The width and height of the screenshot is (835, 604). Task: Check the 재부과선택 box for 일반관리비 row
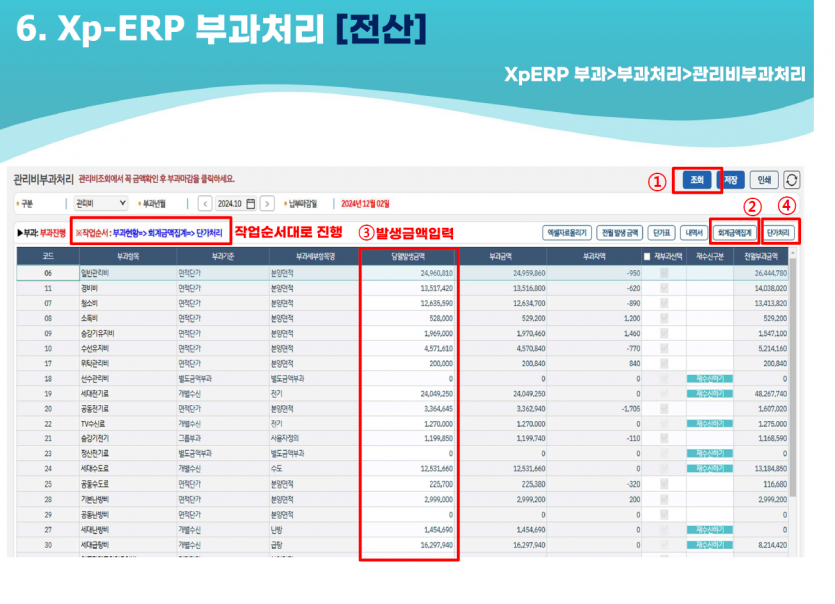pos(663,271)
